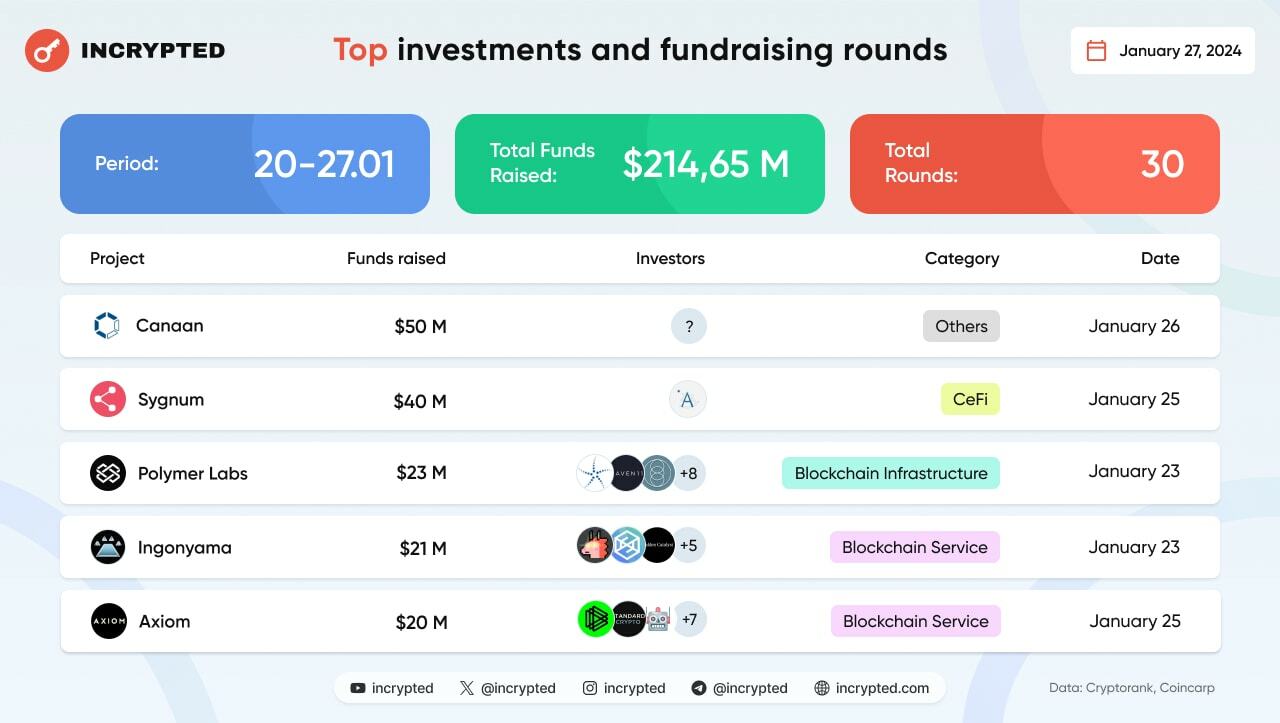Open the incrypted.com website link
Viewport: 1280px width, 723px height.
[871, 688]
